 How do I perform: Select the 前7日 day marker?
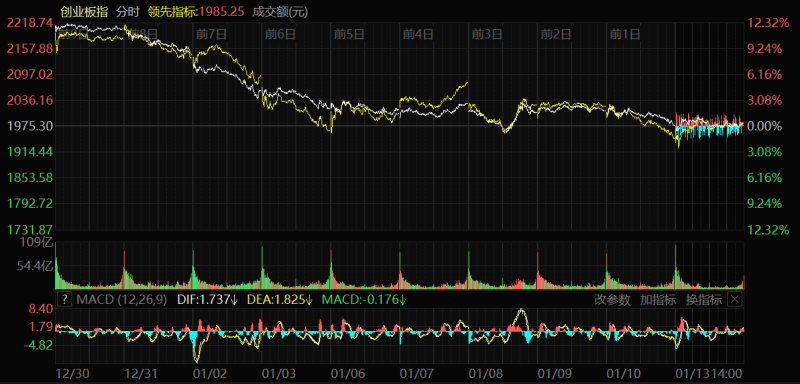[x=211, y=34]
